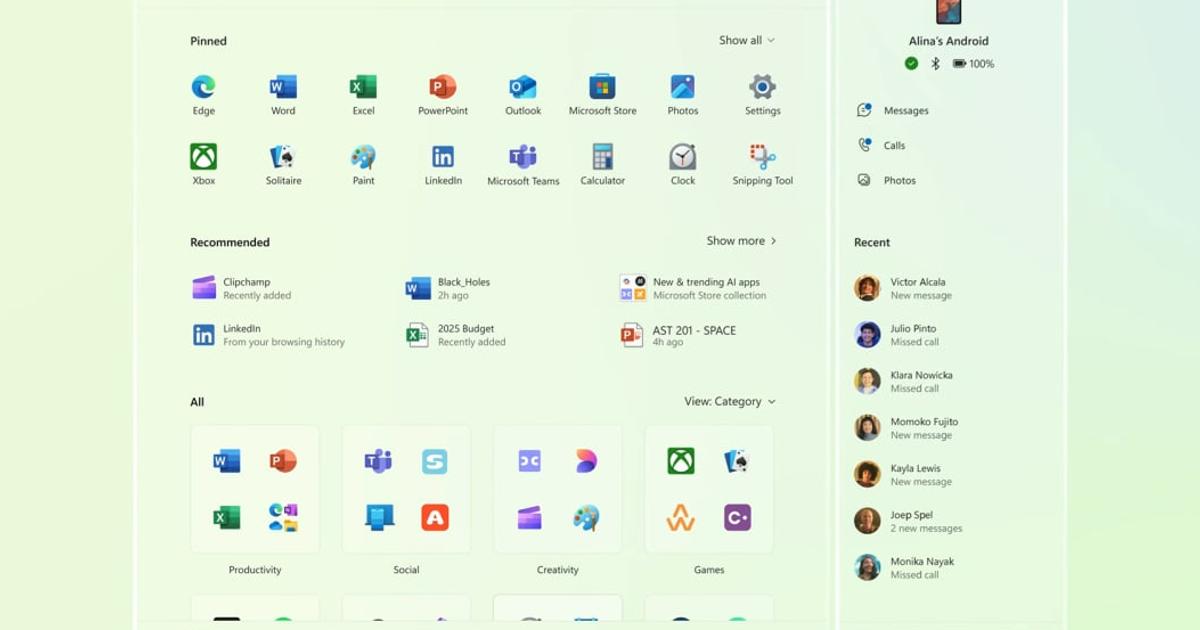Open the Clock app
Image resolution: width=1200 pixels, height=630 pixels.
683,165
